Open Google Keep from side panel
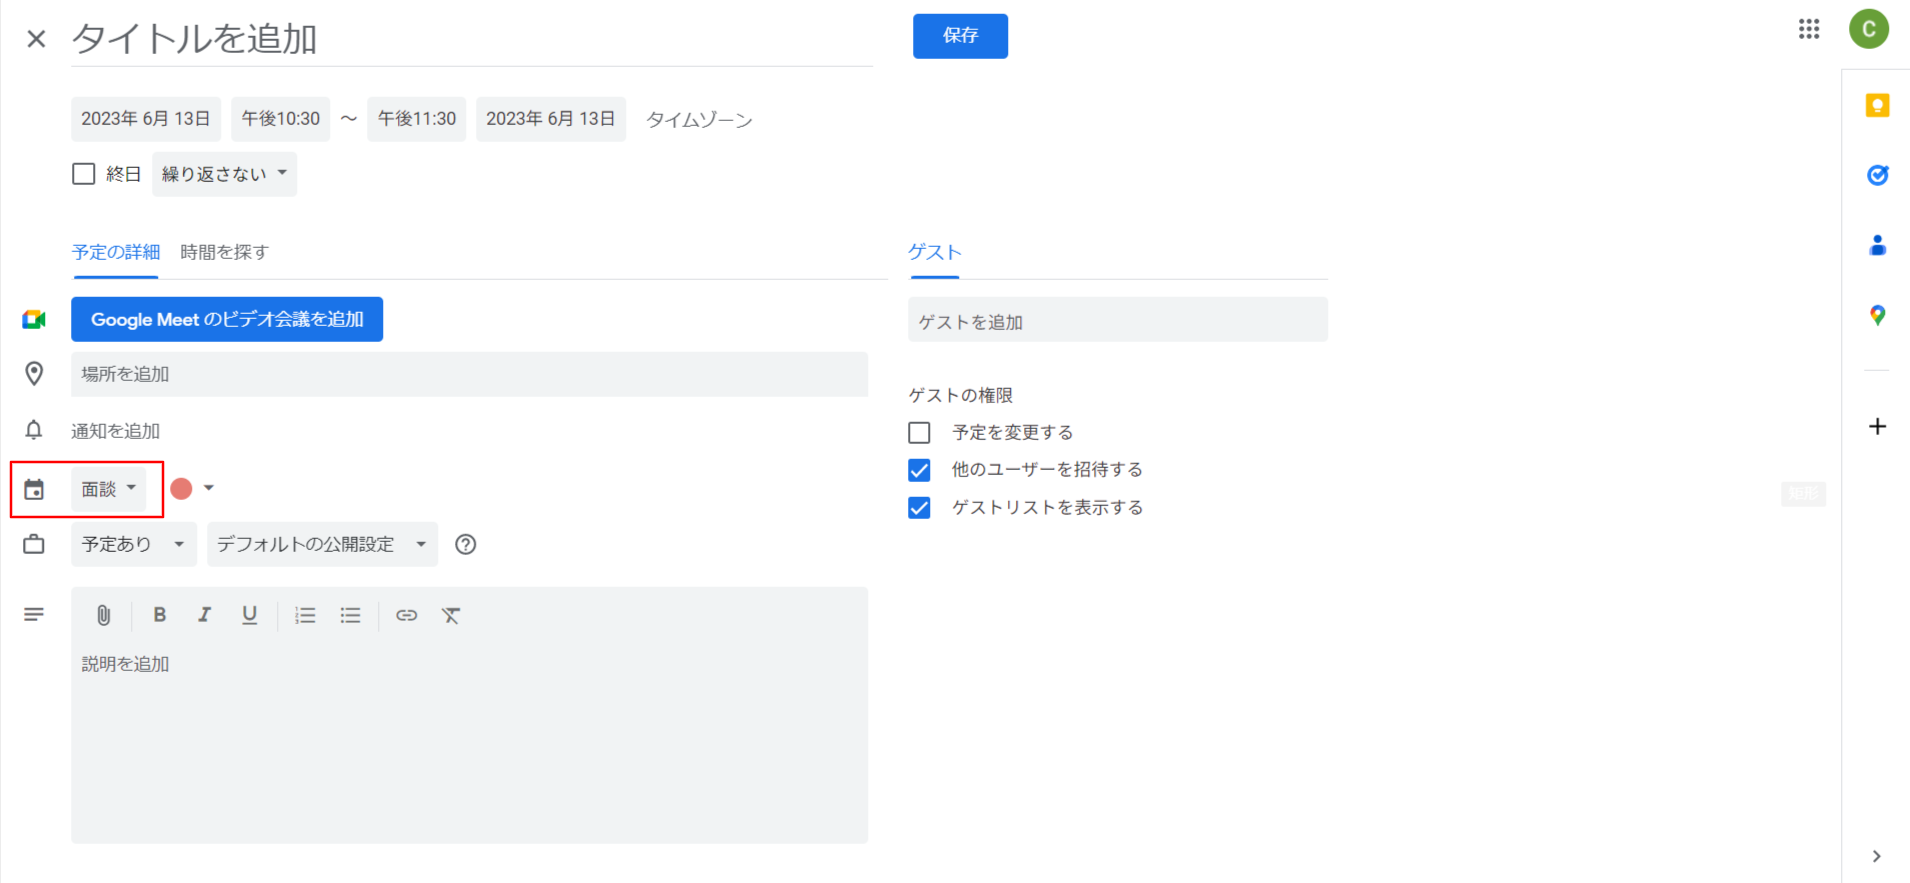 click(x=1877, y=105)
